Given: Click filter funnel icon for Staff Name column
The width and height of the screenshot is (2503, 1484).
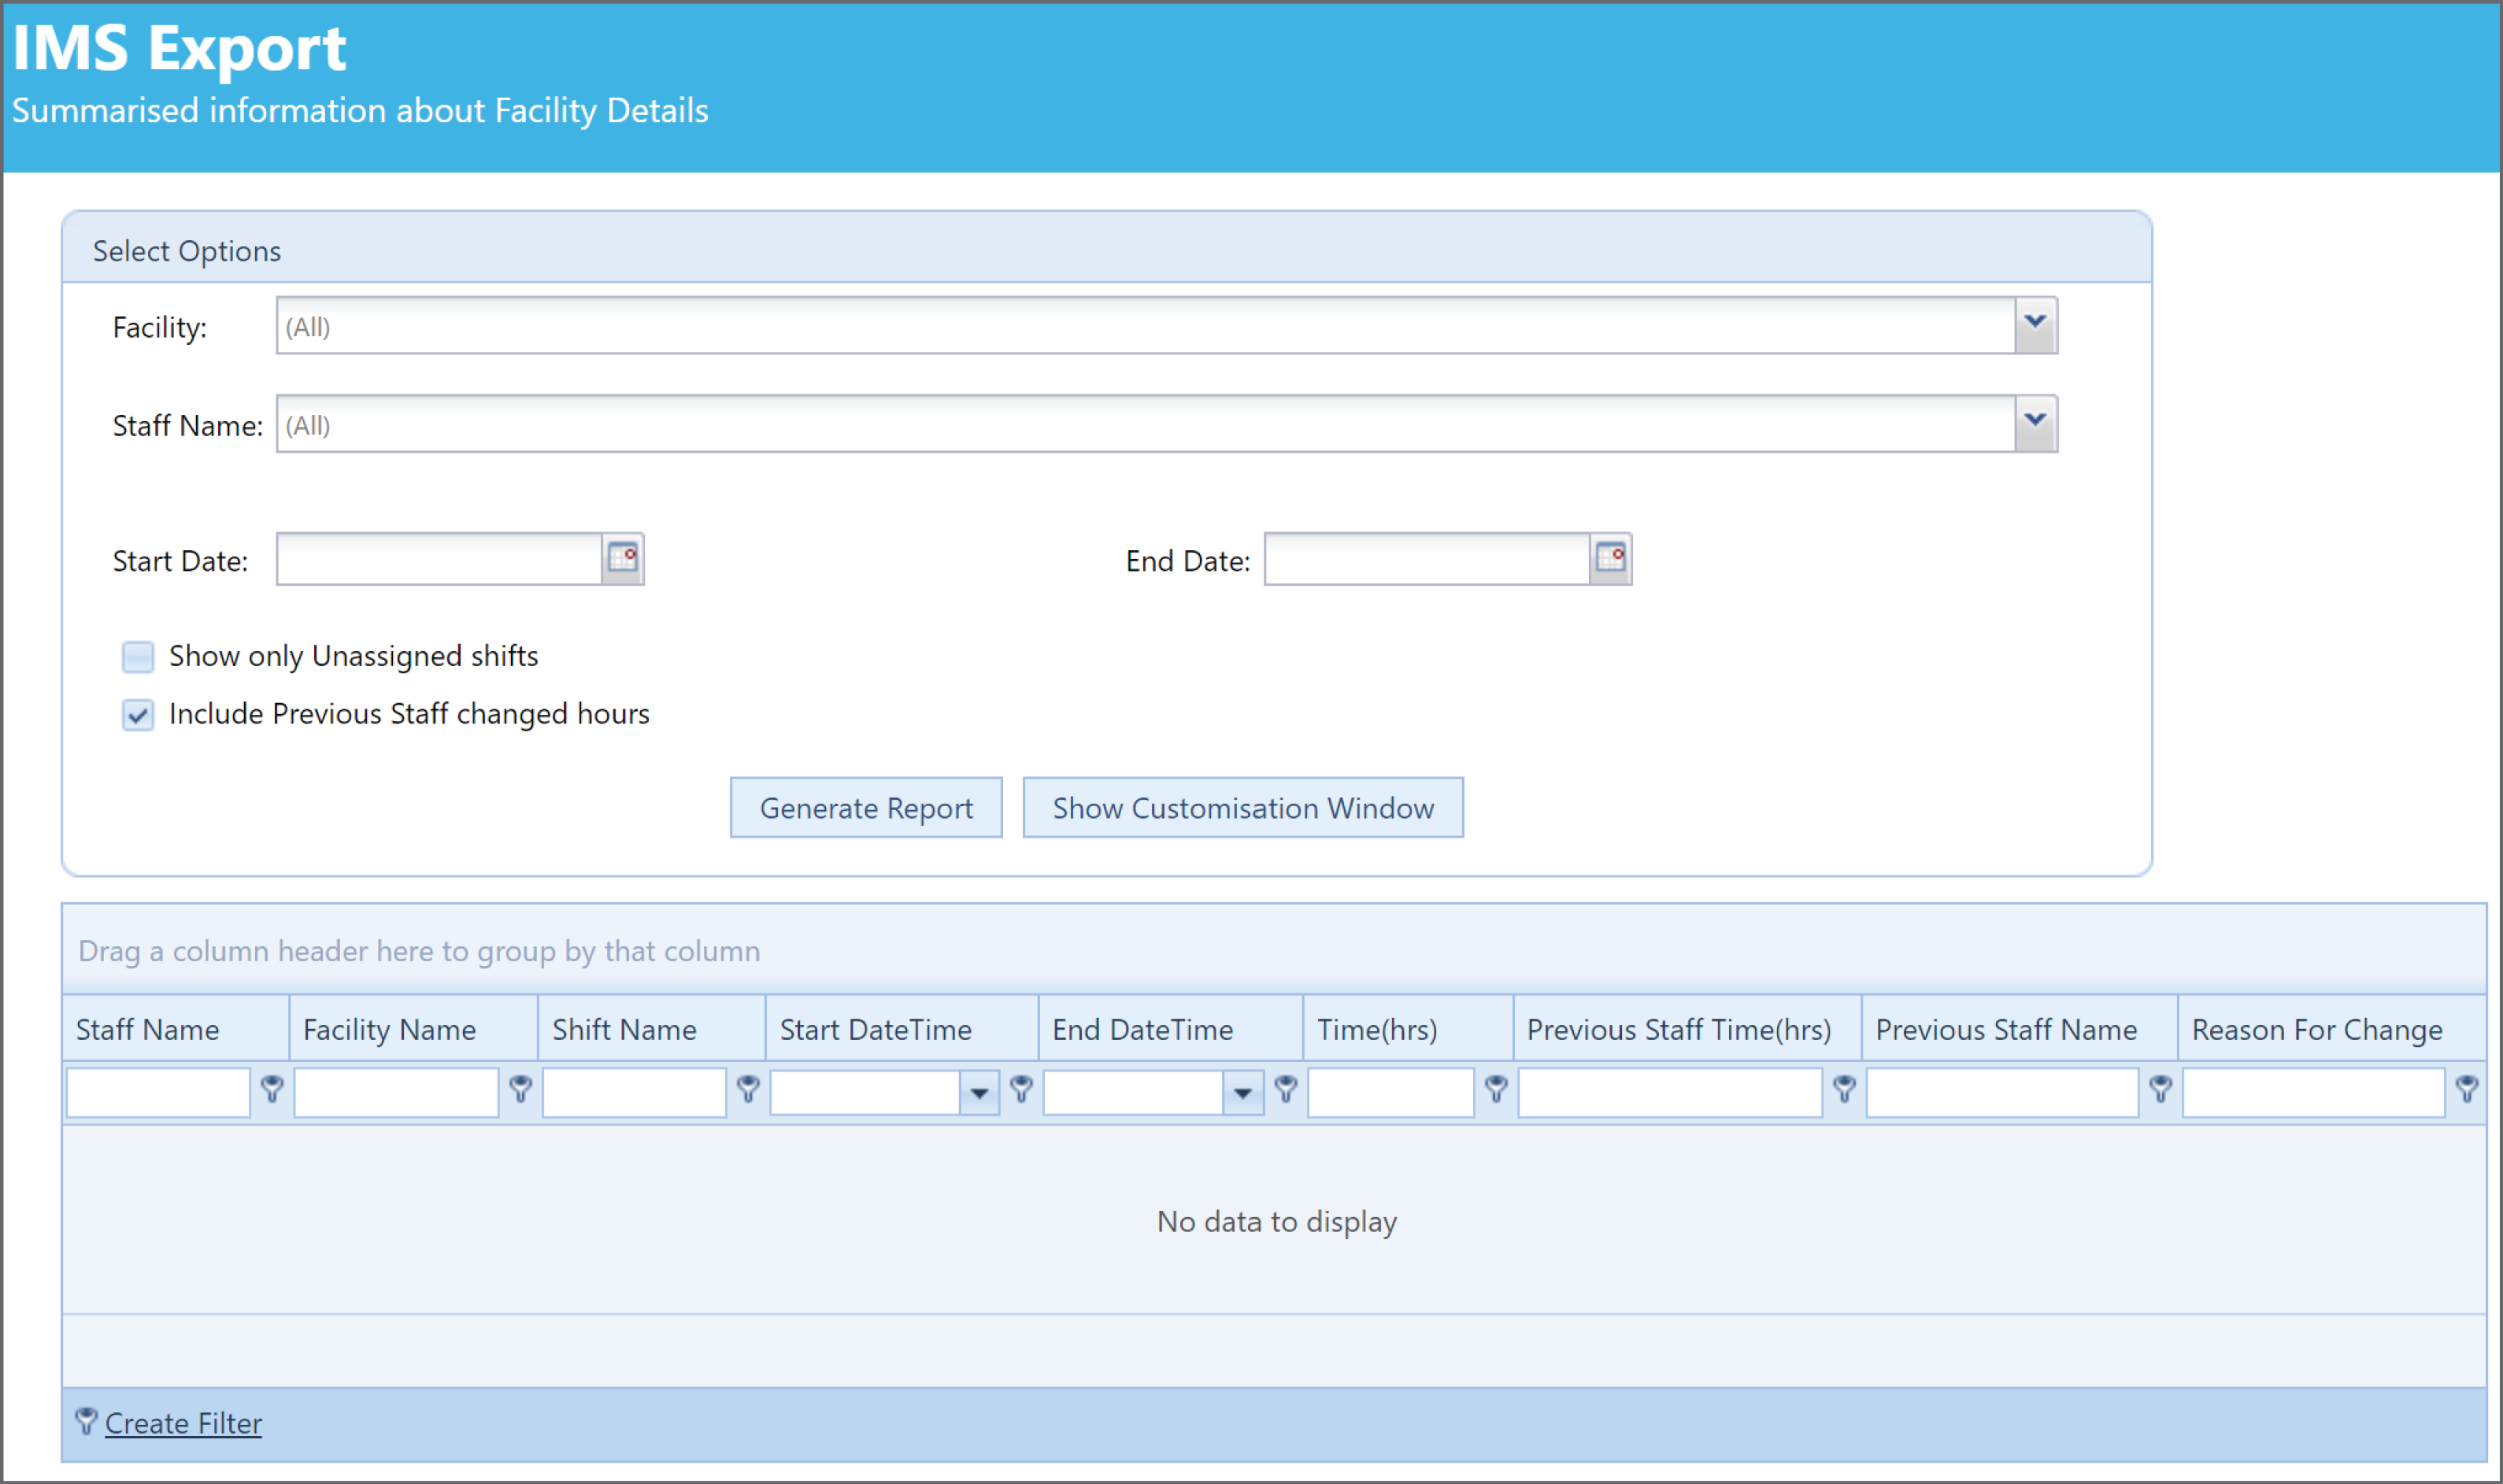Looking at the screenshot, I should pos(272,1089).
